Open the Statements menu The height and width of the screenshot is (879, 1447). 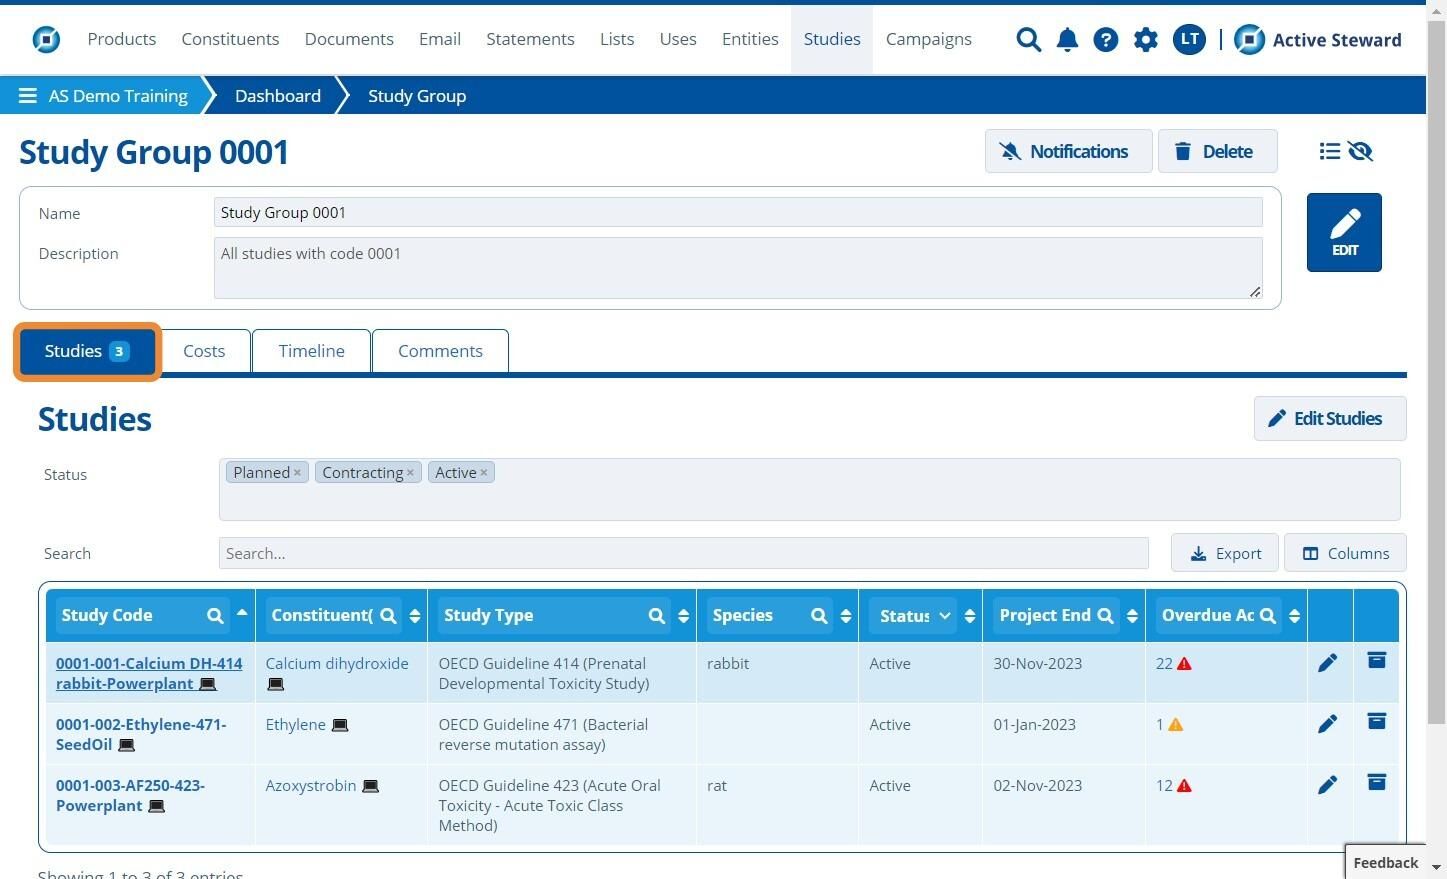[x=530, y=39]
